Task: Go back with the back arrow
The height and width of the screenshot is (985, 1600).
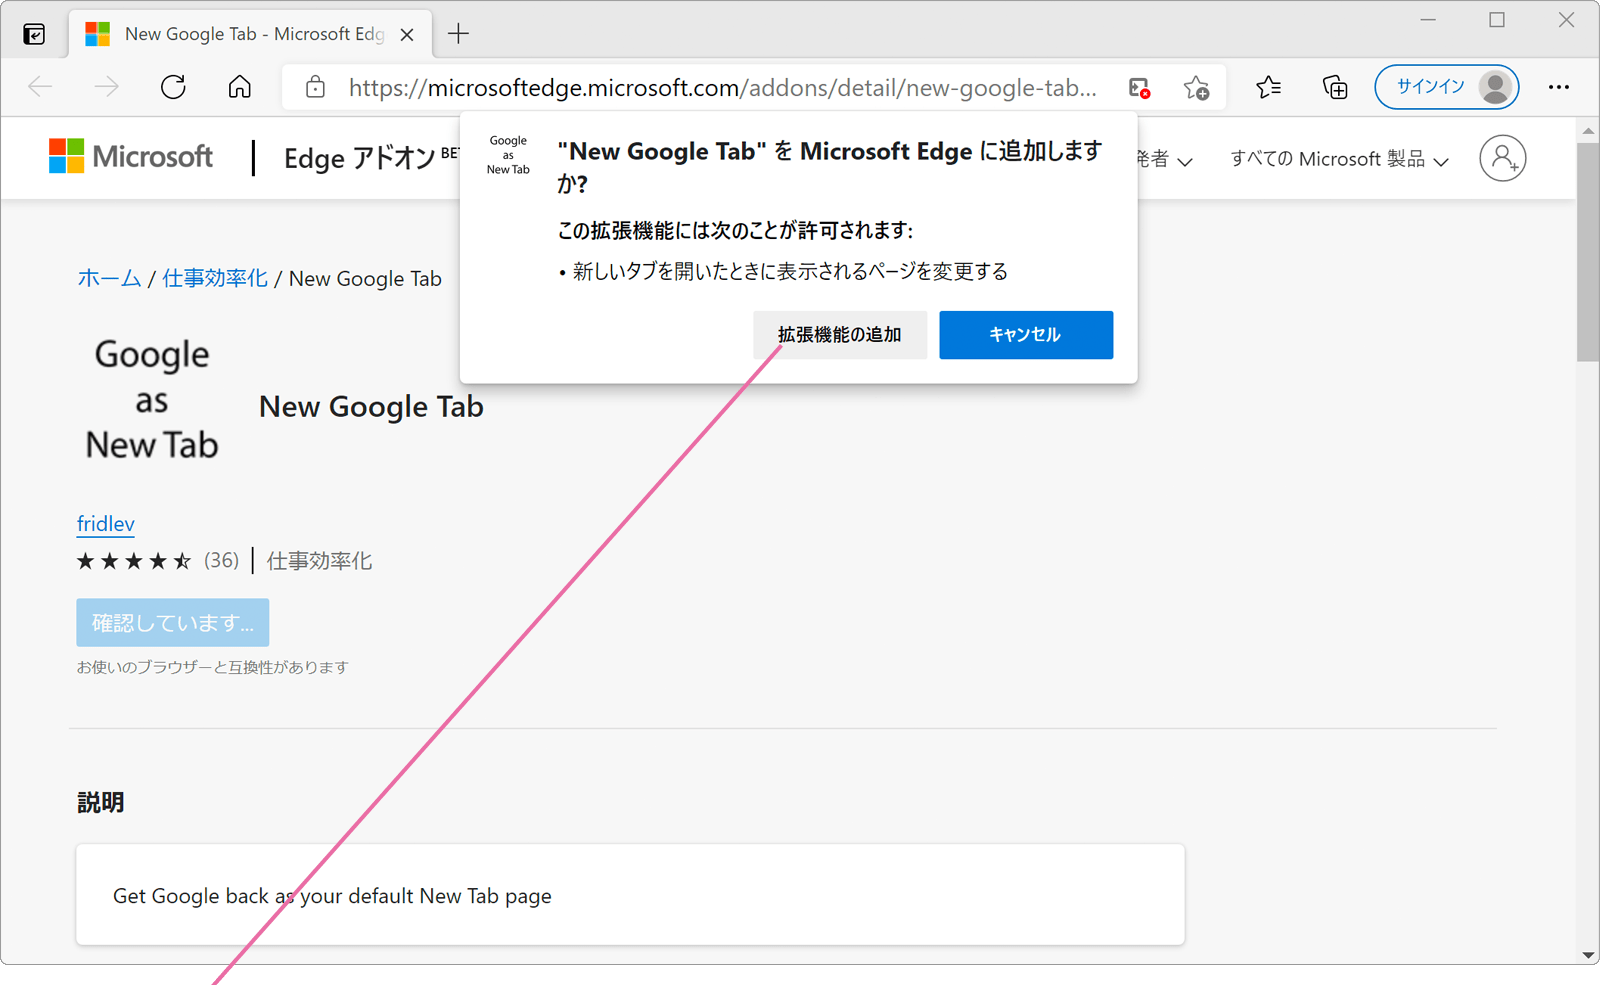Action: tap(40, 87)
